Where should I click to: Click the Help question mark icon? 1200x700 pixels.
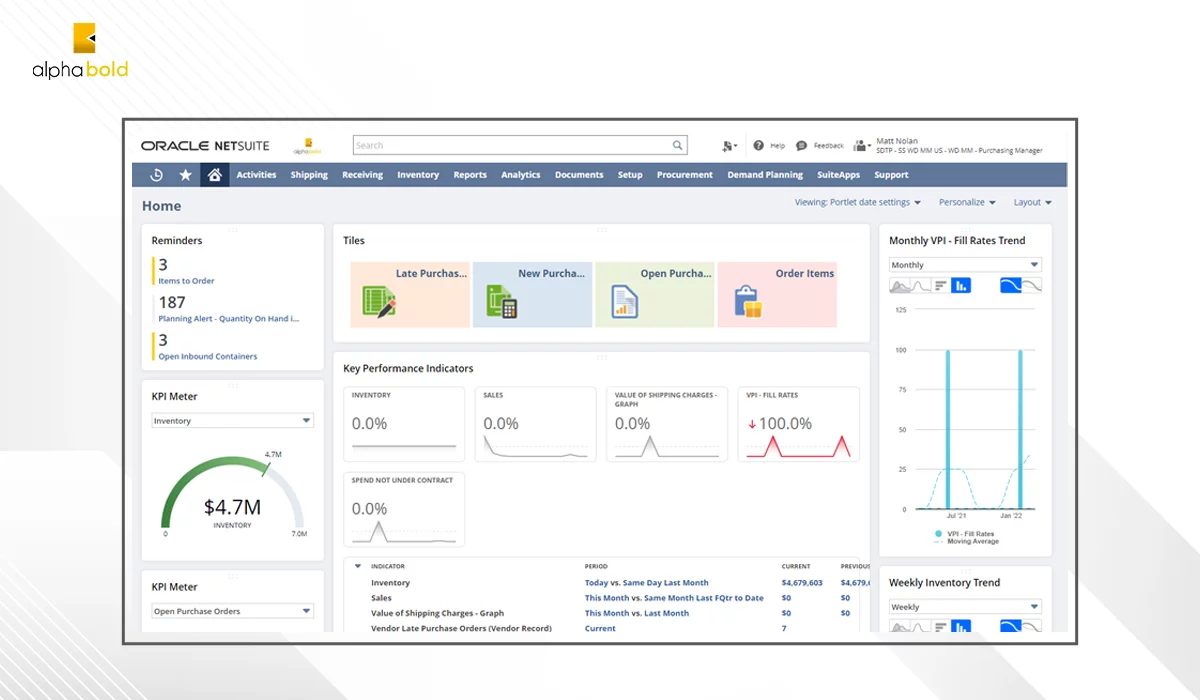759,145
